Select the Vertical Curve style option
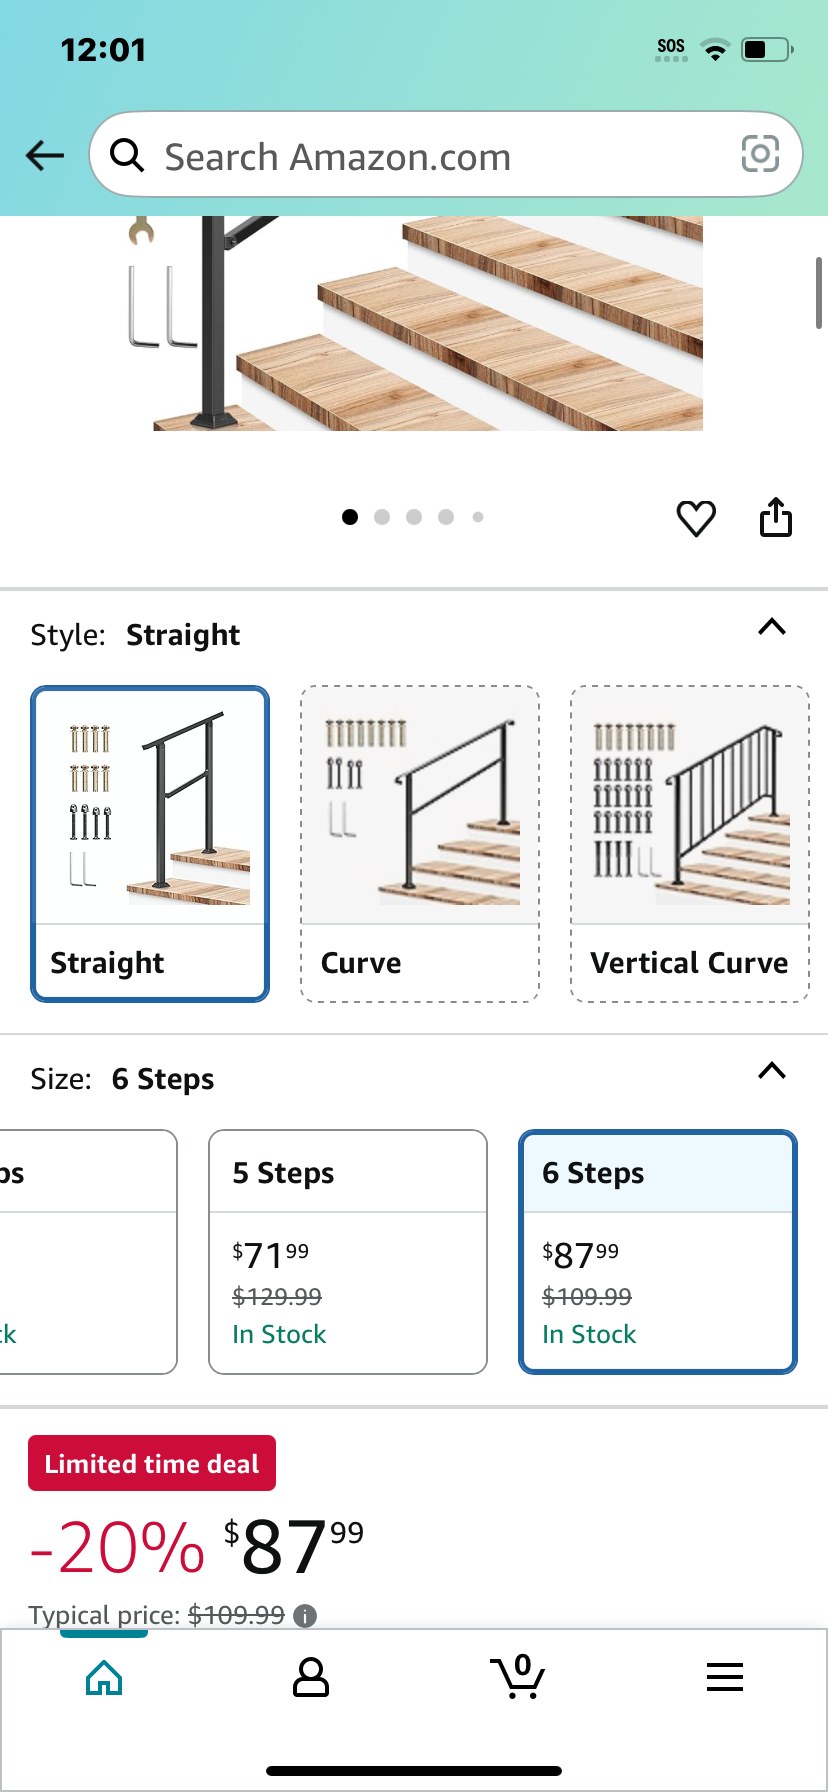 point(690,844)
